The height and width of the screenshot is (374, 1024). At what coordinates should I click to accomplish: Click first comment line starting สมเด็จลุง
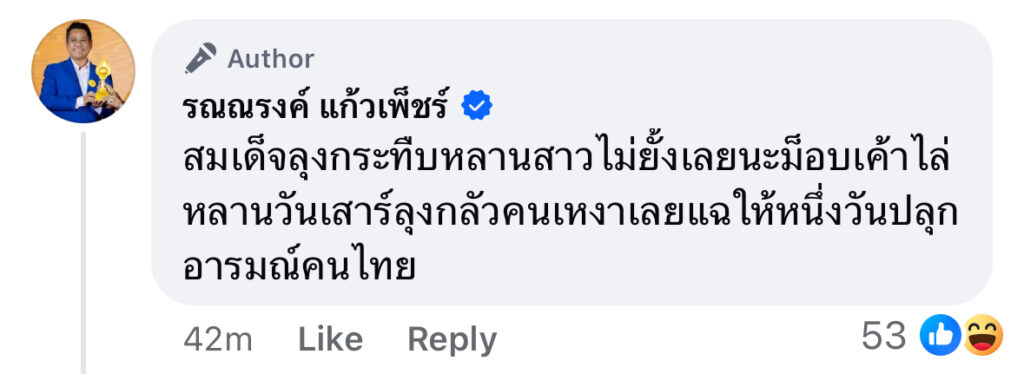coord(566,163)
